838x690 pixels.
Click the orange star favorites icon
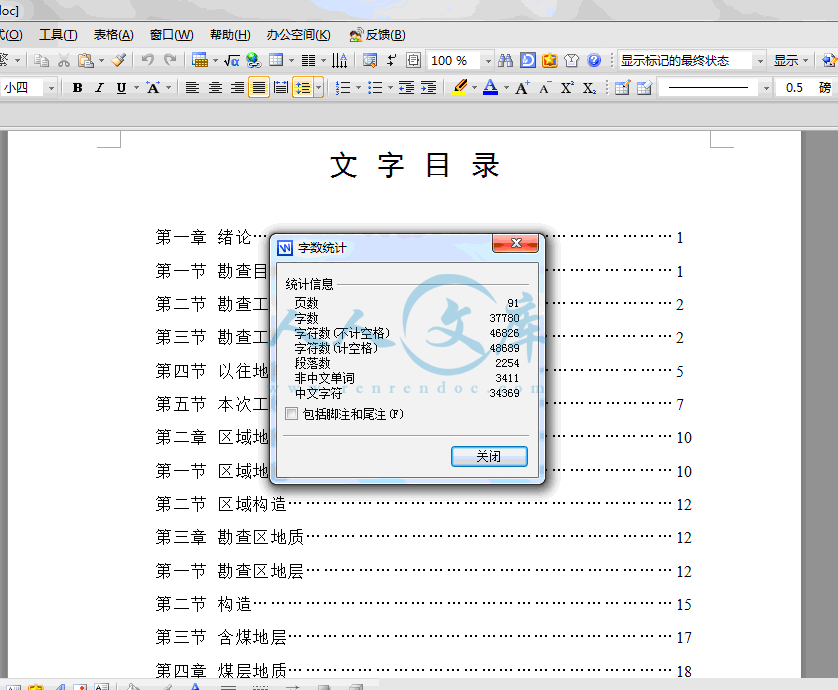(549, 60)
